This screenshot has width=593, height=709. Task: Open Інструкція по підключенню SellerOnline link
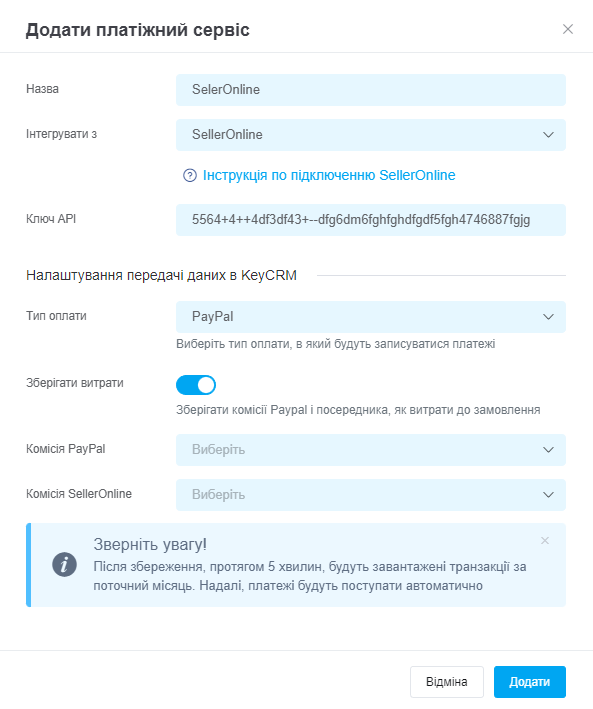[329, 175]
